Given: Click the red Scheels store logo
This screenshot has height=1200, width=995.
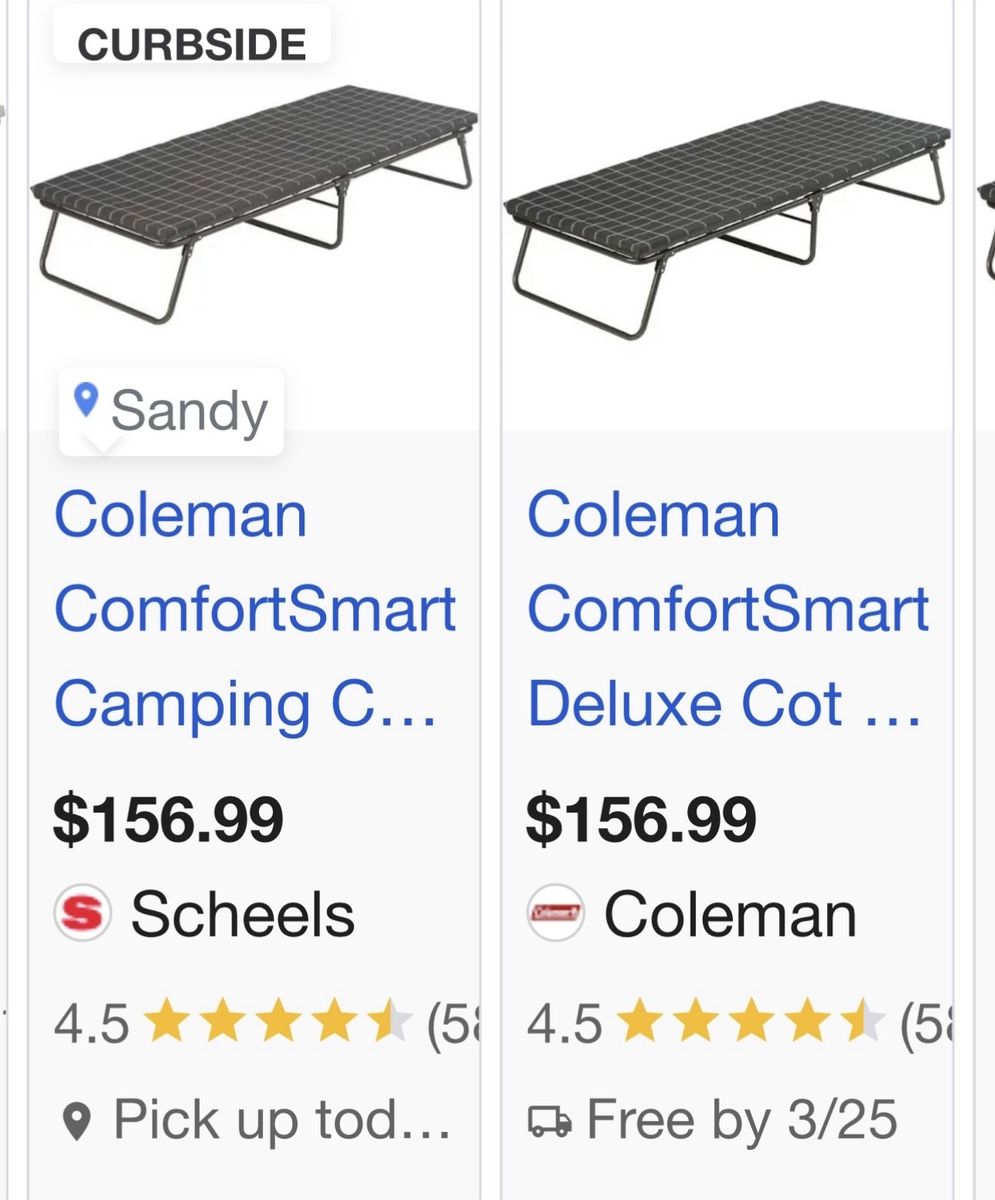Looking at the screenshot, I should click(x=82, y=913).
